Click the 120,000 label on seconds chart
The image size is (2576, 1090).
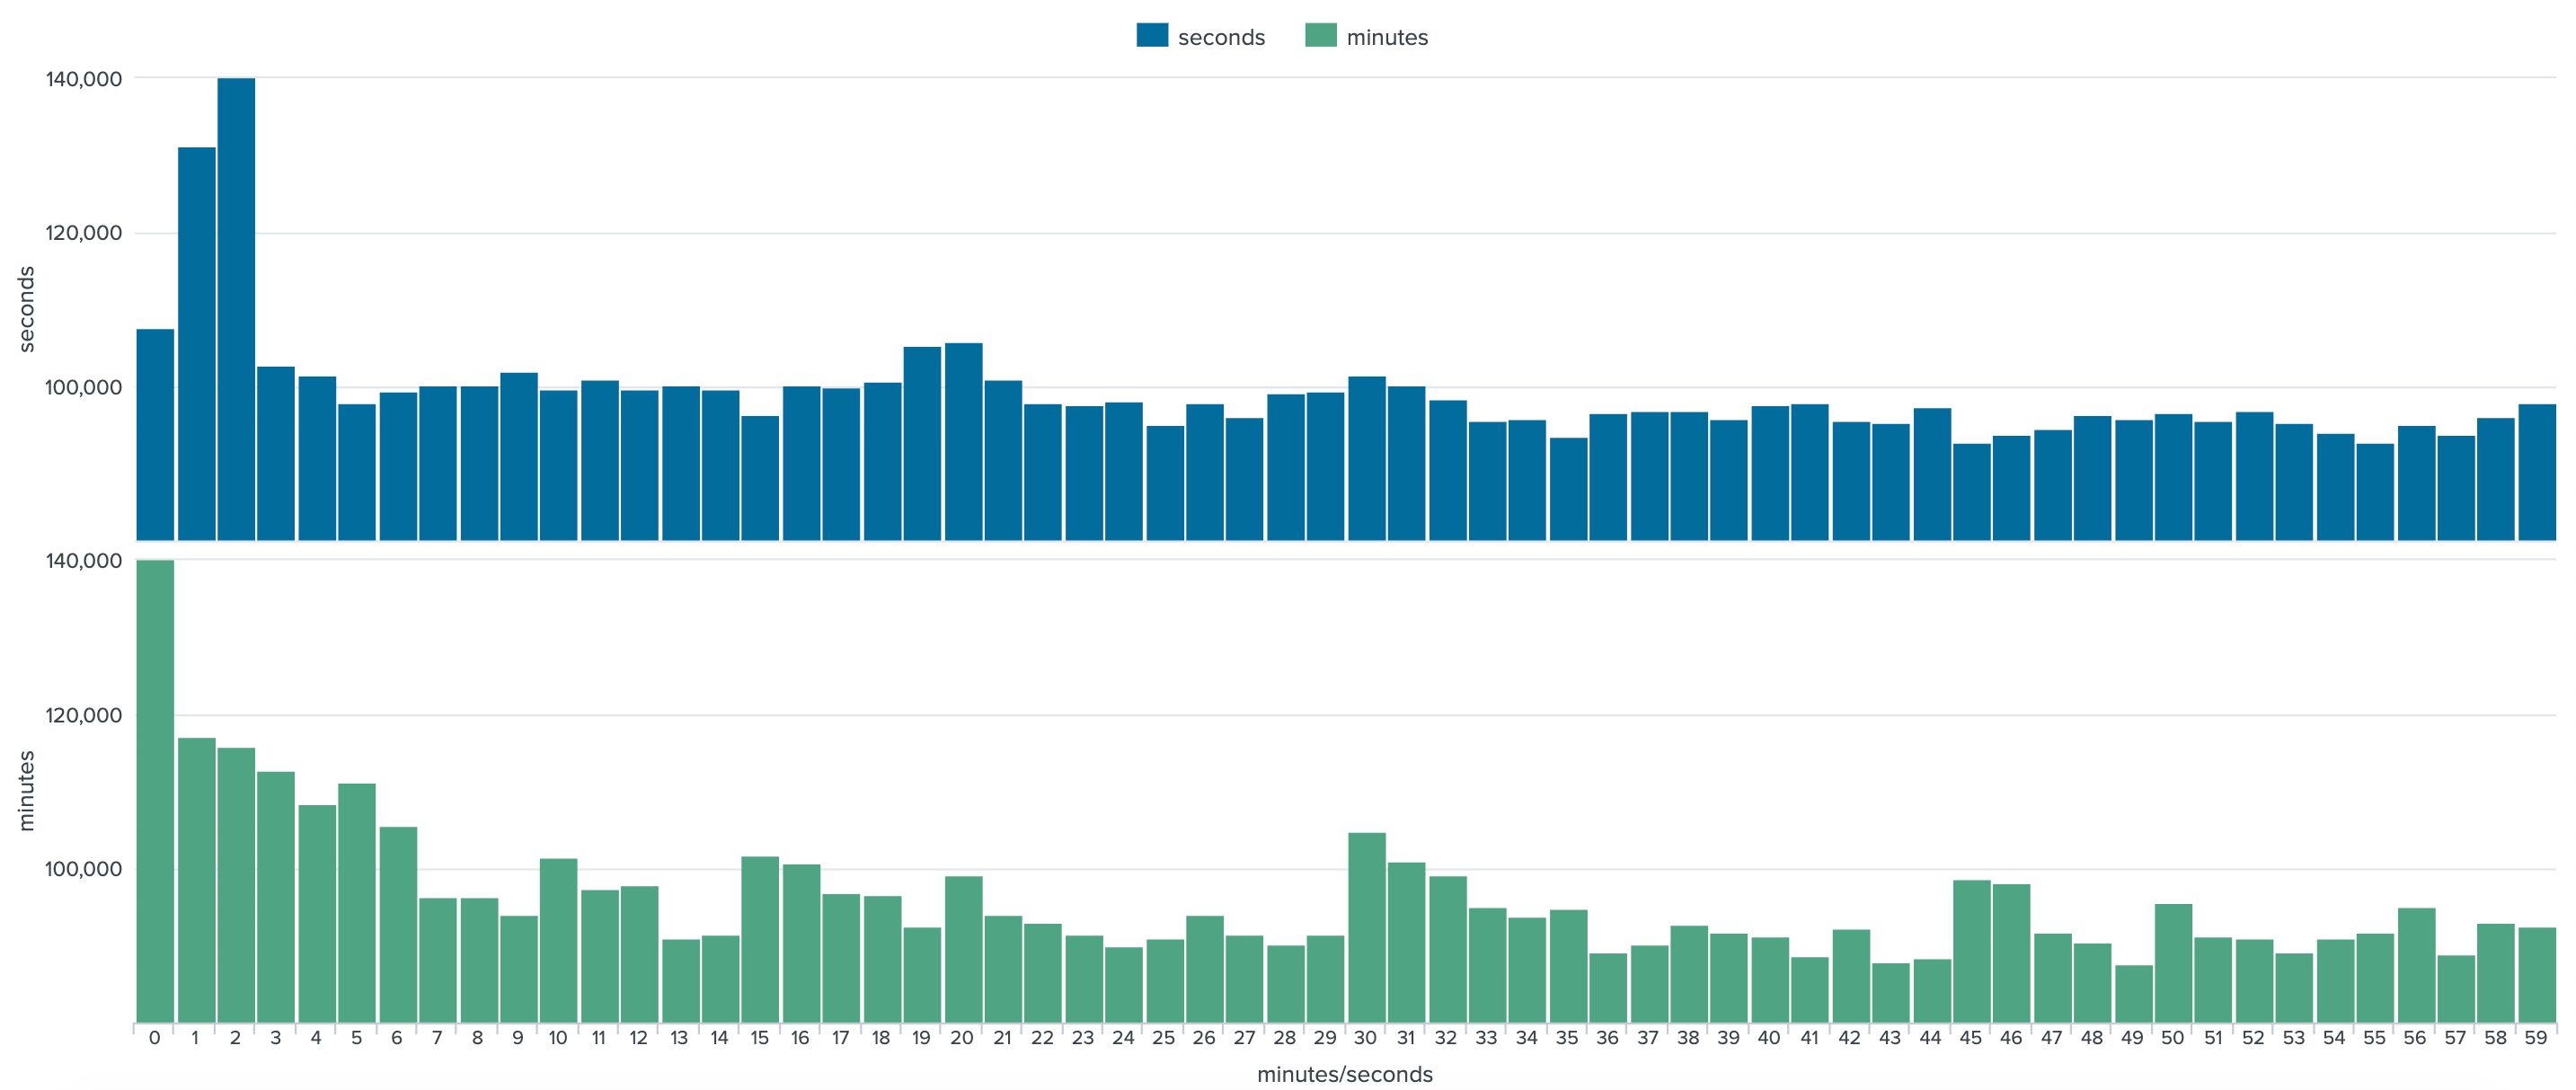click(84, 233)
